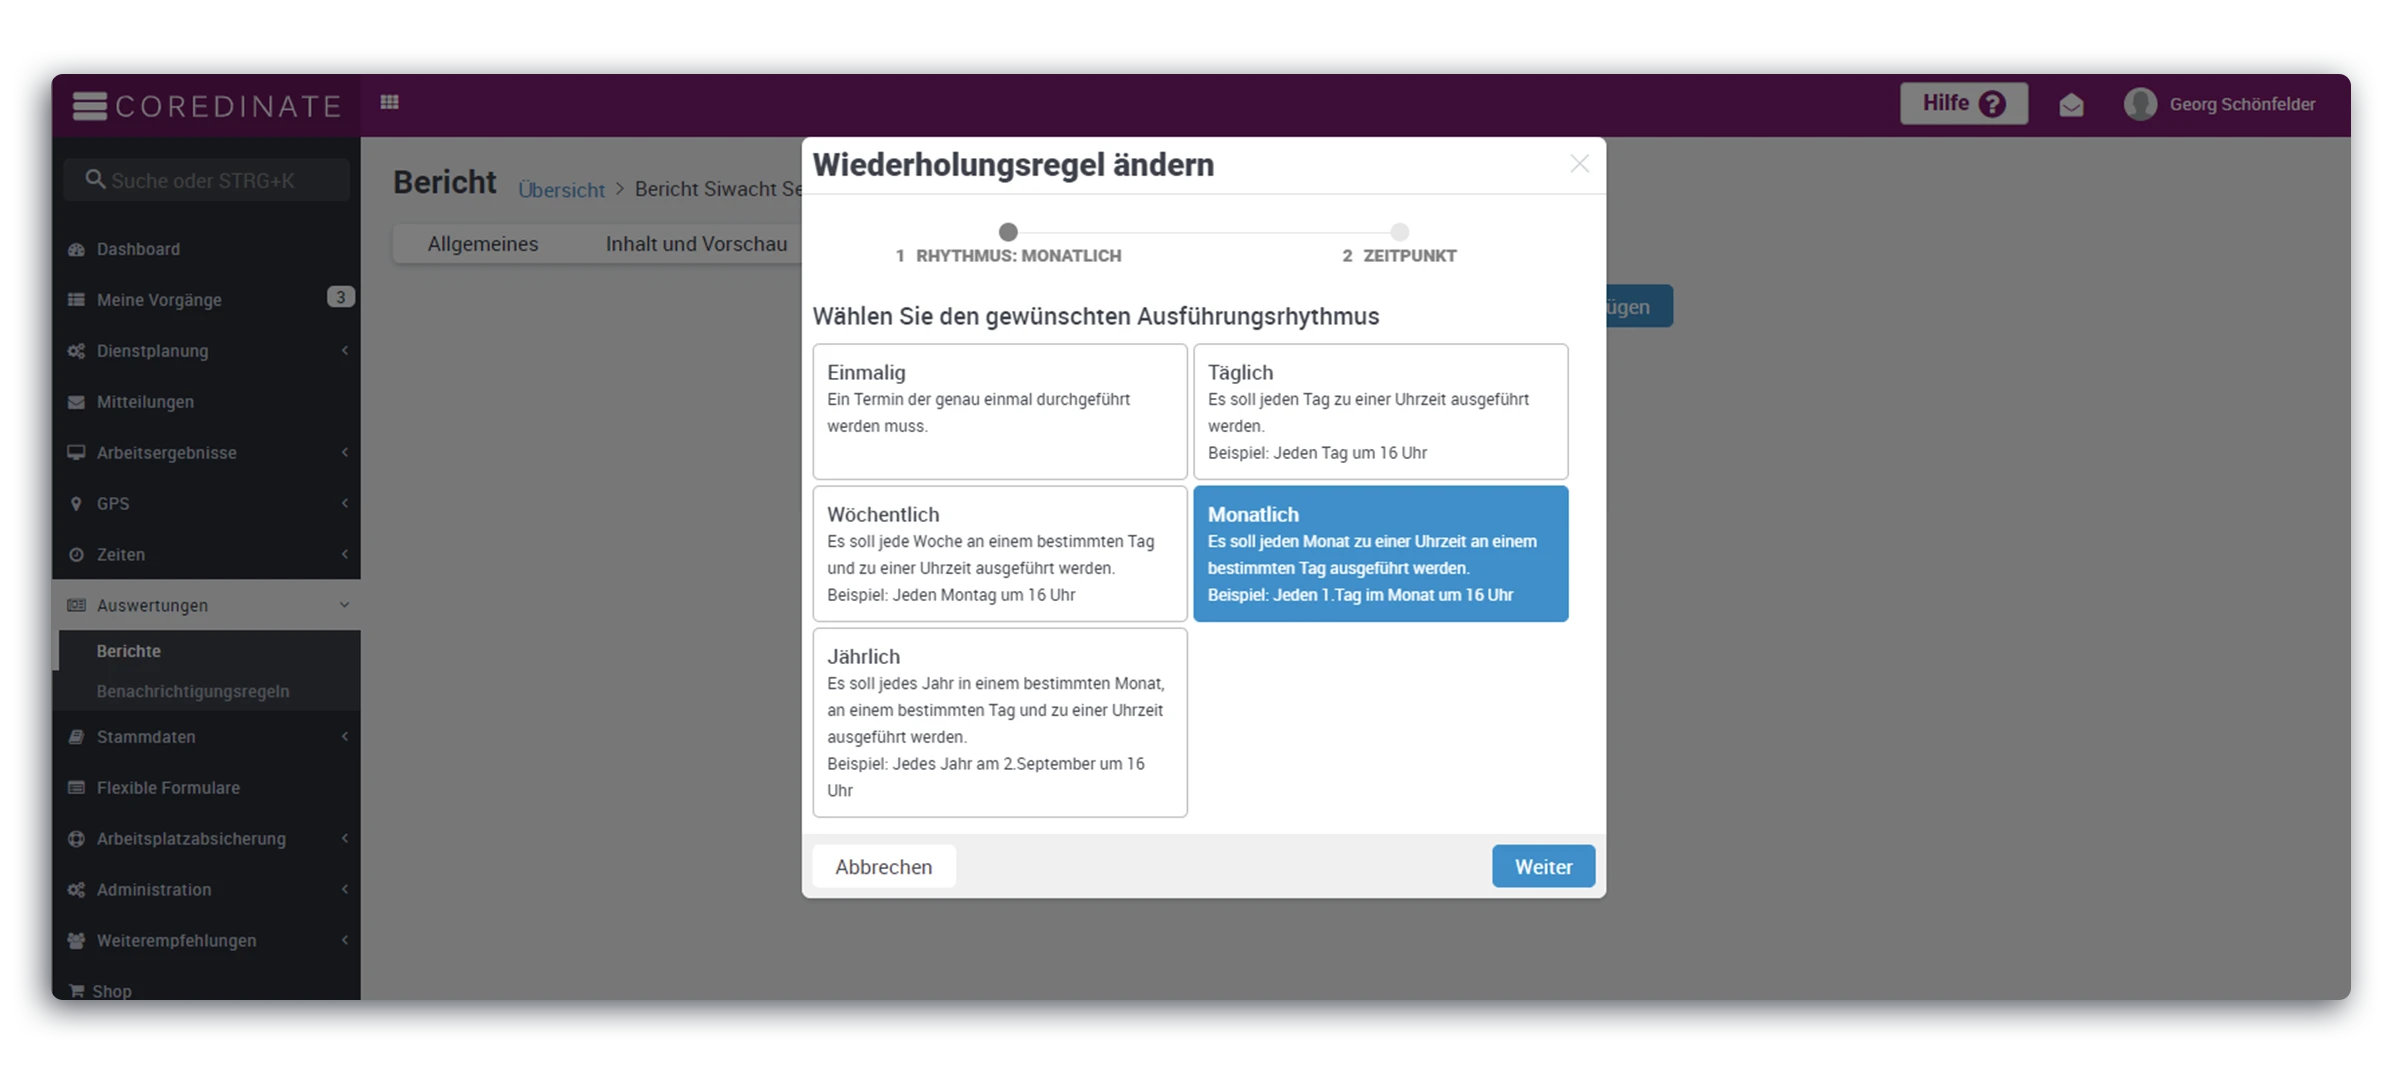Switch to the Allgemeines tab
The image size is (2400, 1074).
click(x=482, y=244)
